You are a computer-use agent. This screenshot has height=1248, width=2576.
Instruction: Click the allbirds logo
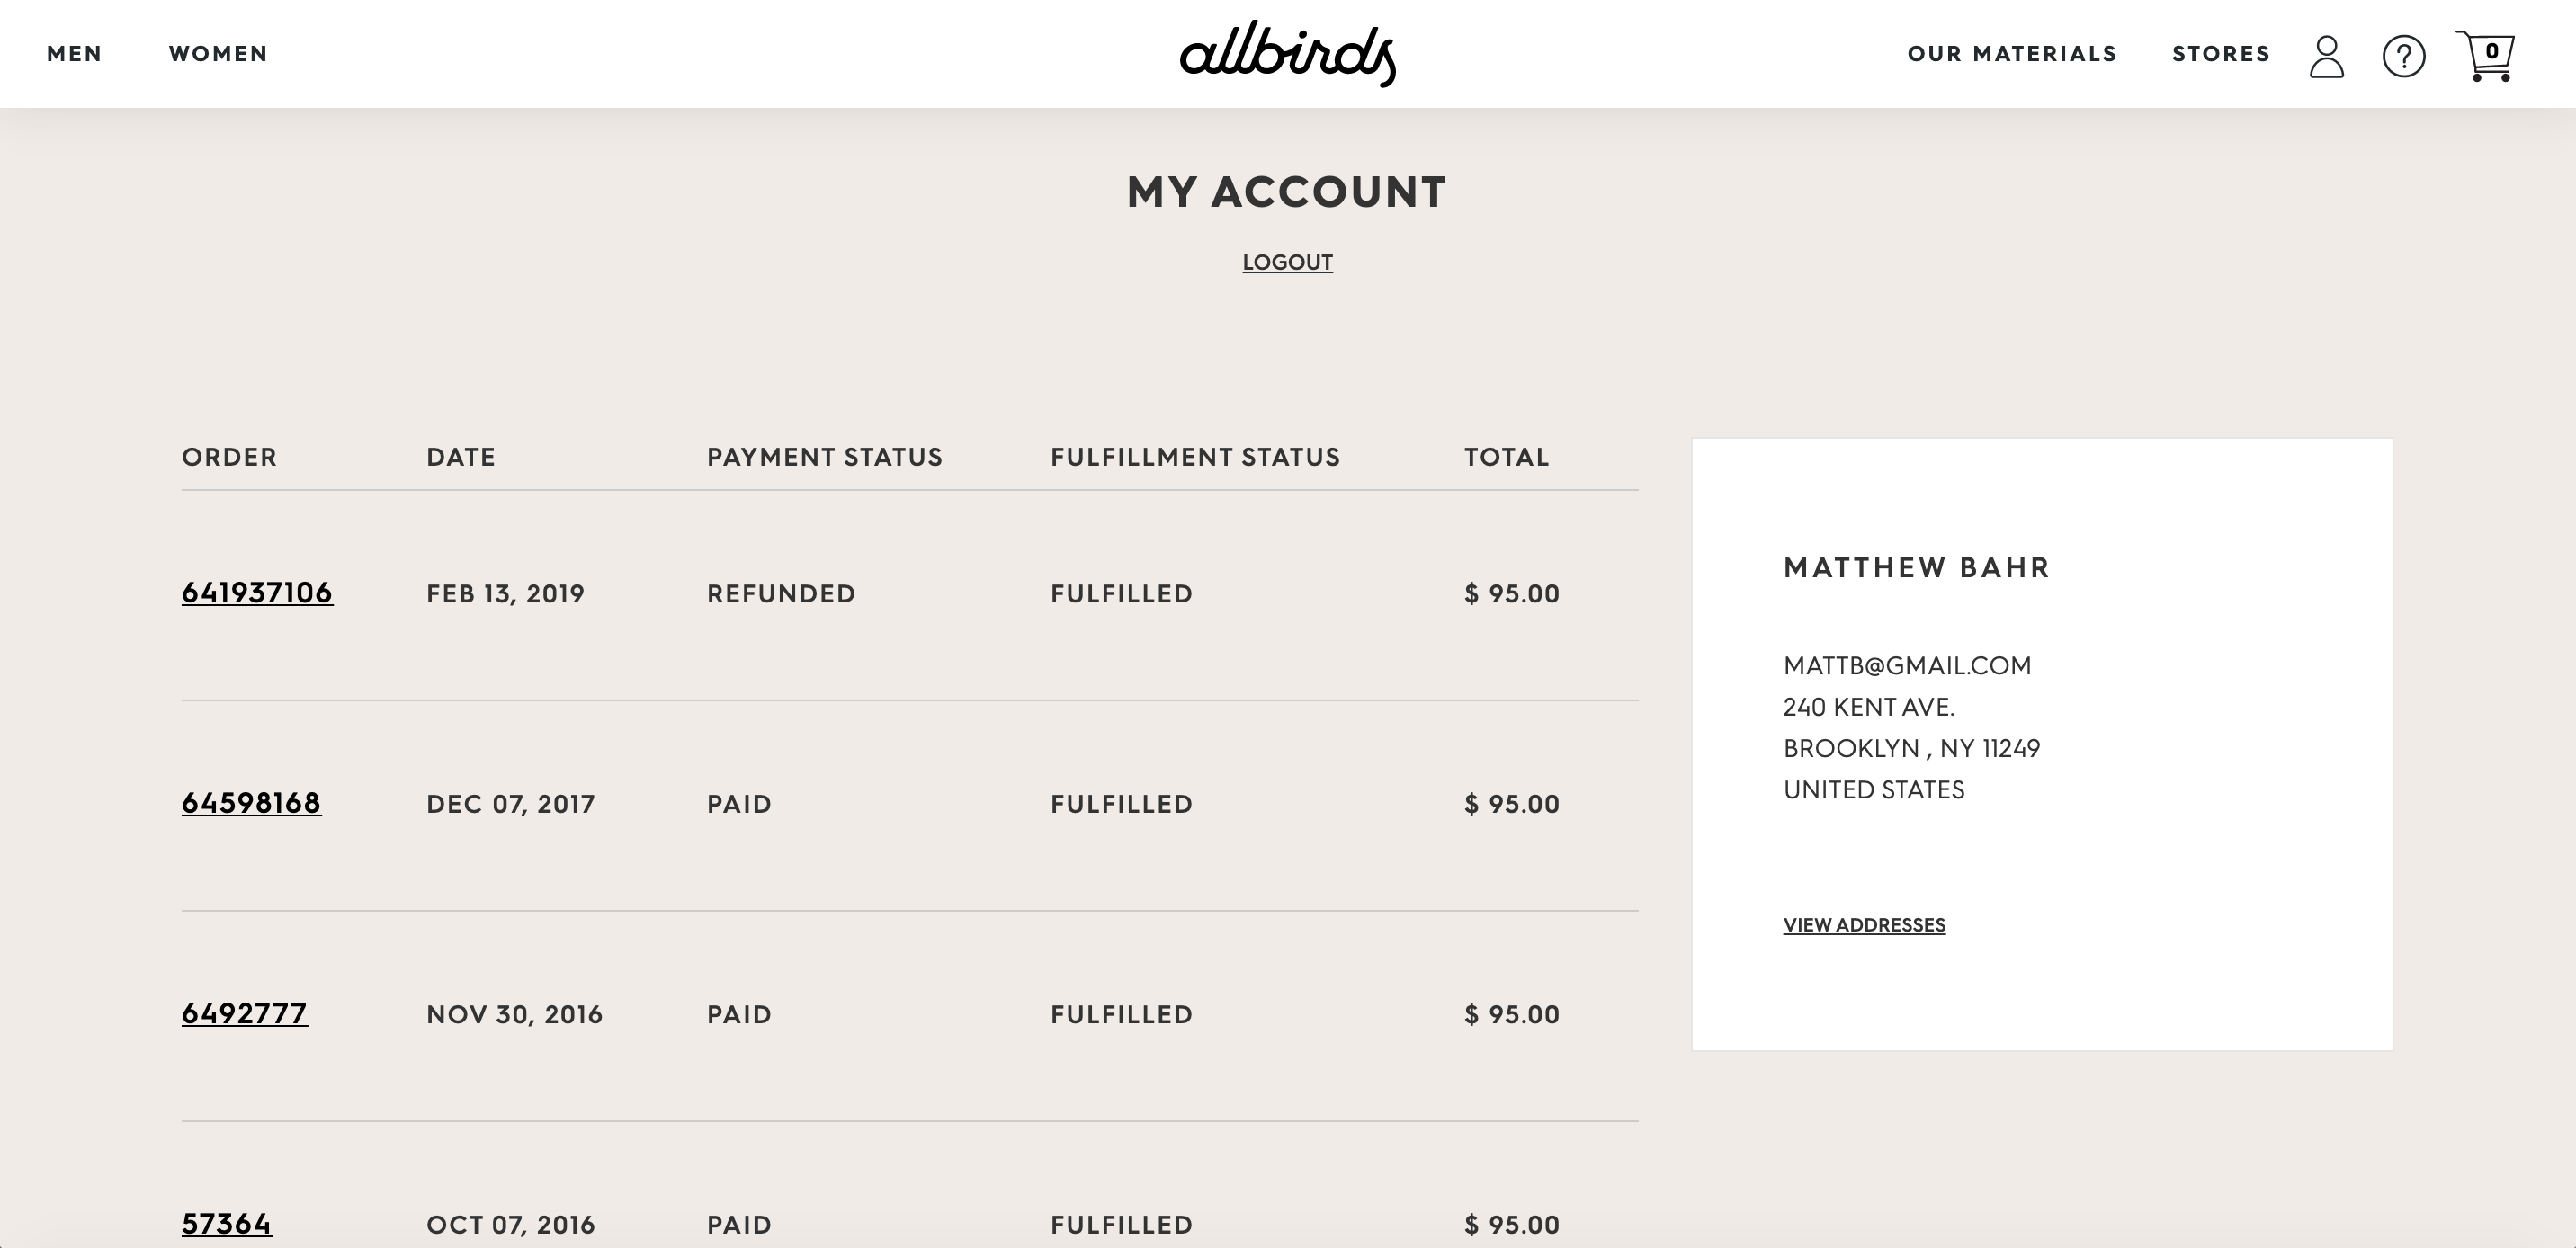click(1288, 54)
